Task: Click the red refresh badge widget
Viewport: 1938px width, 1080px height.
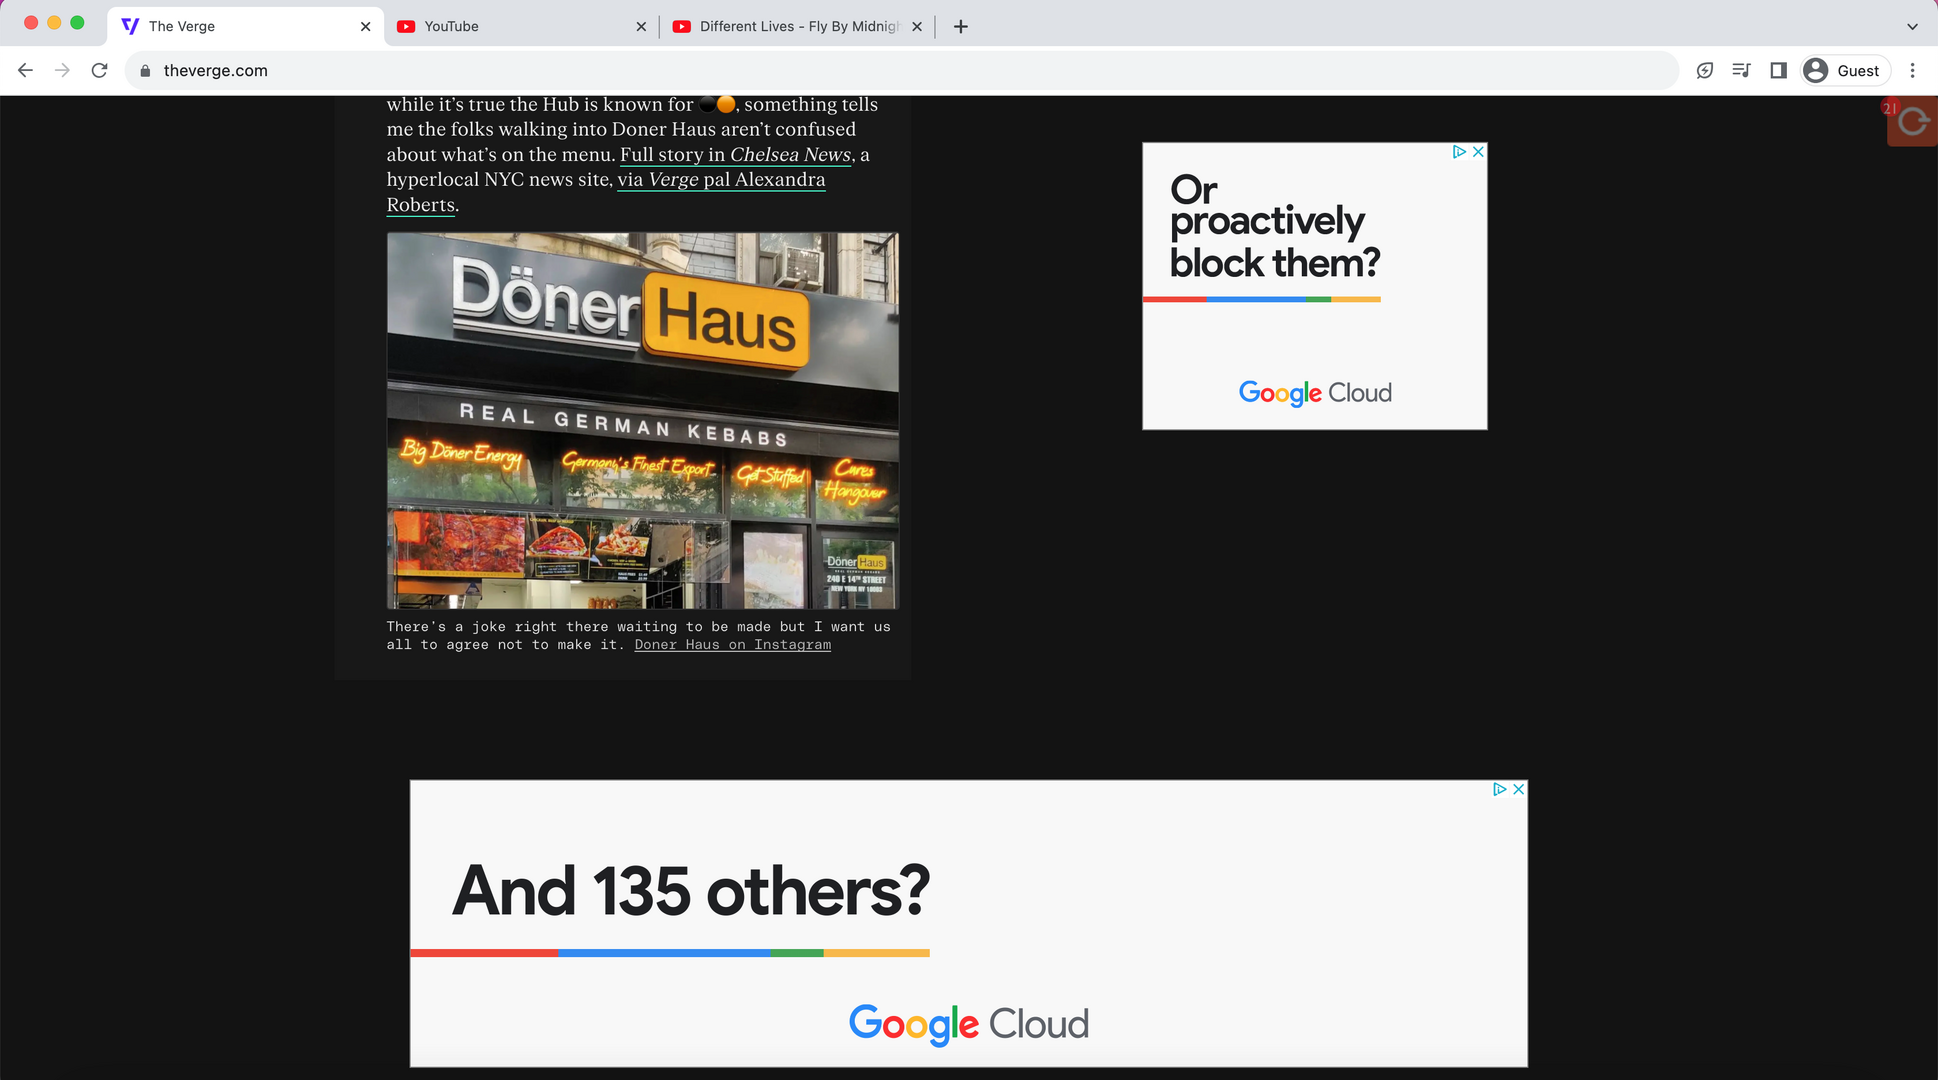Action: pyautogui.click(x=1912, y=122)
